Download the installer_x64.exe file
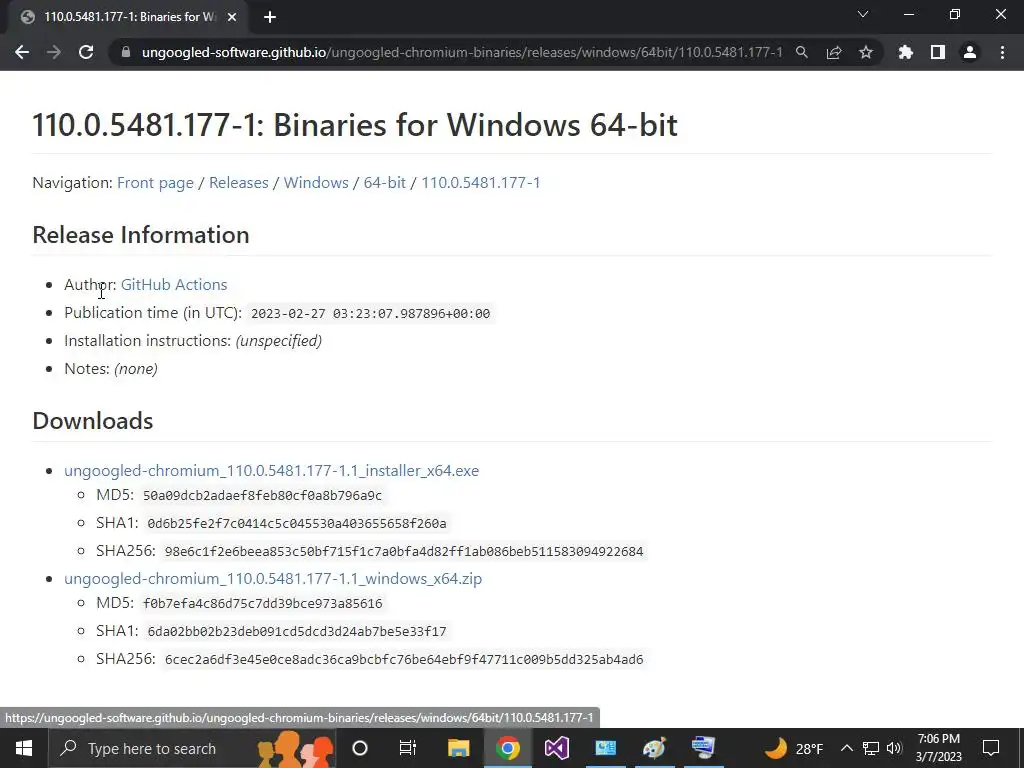1024x768 pixels. click(272, 471)
